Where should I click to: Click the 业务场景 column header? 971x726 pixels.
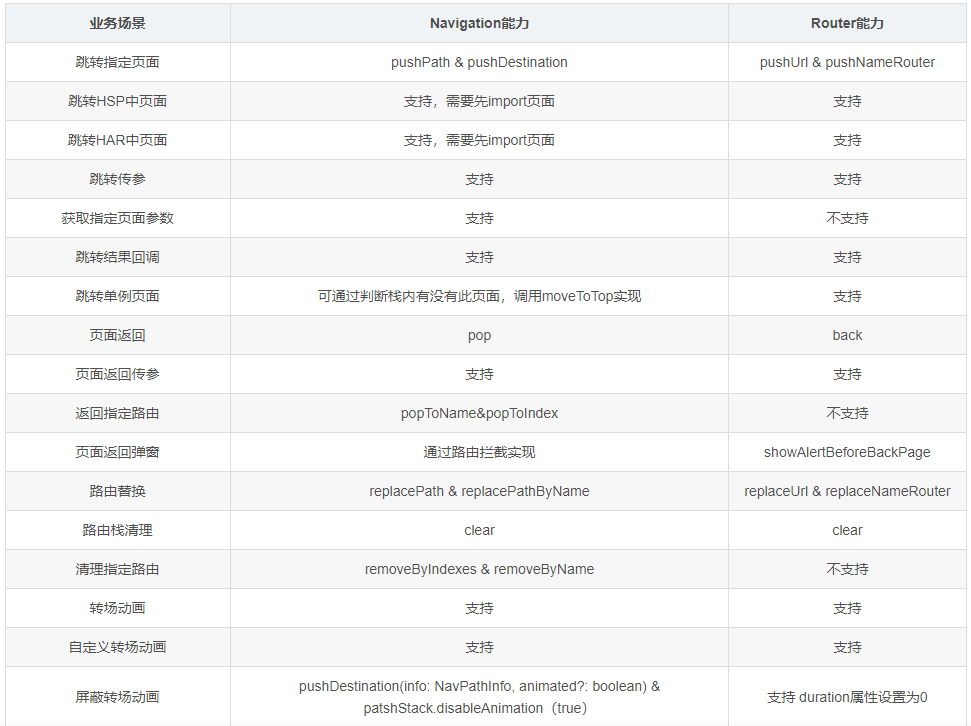coord(118,24)
